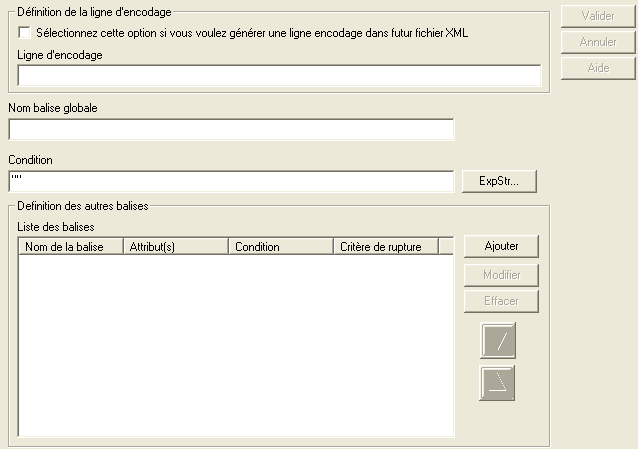This screenshot has height=449, width=638.
Task: Click the Critère de rupture column header
Action: point(385,247)
